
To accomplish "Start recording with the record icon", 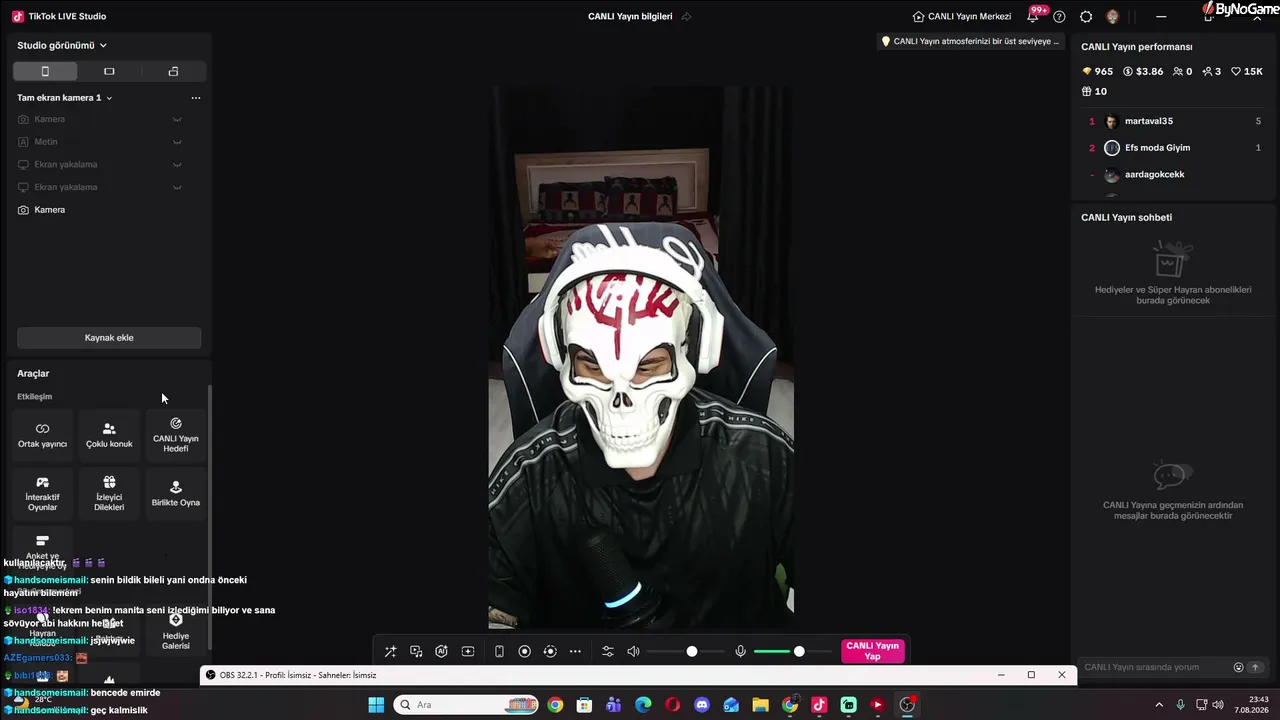I will click(x=524, y=651).
